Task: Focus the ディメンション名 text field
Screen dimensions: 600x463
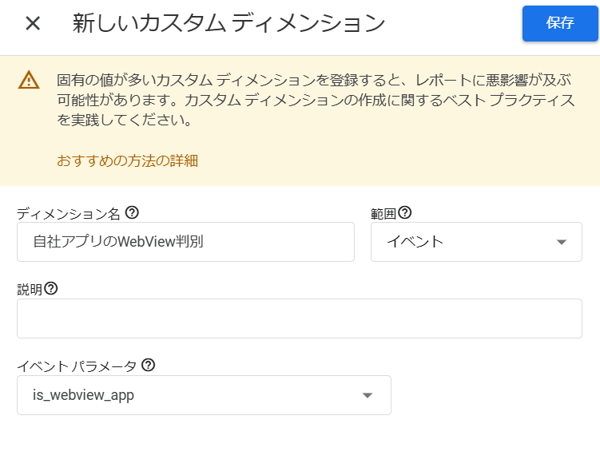Action: (x=185, y=242)
